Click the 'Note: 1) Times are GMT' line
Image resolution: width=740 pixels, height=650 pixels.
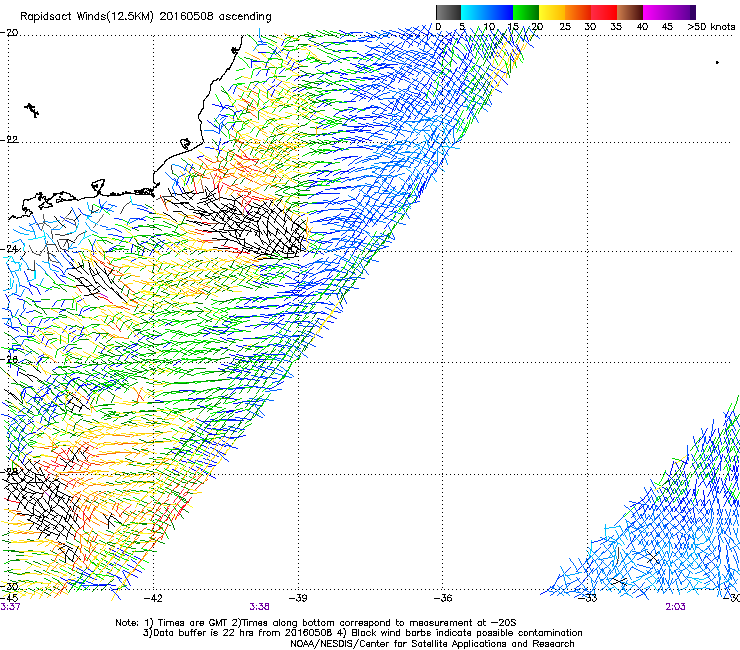316,623
